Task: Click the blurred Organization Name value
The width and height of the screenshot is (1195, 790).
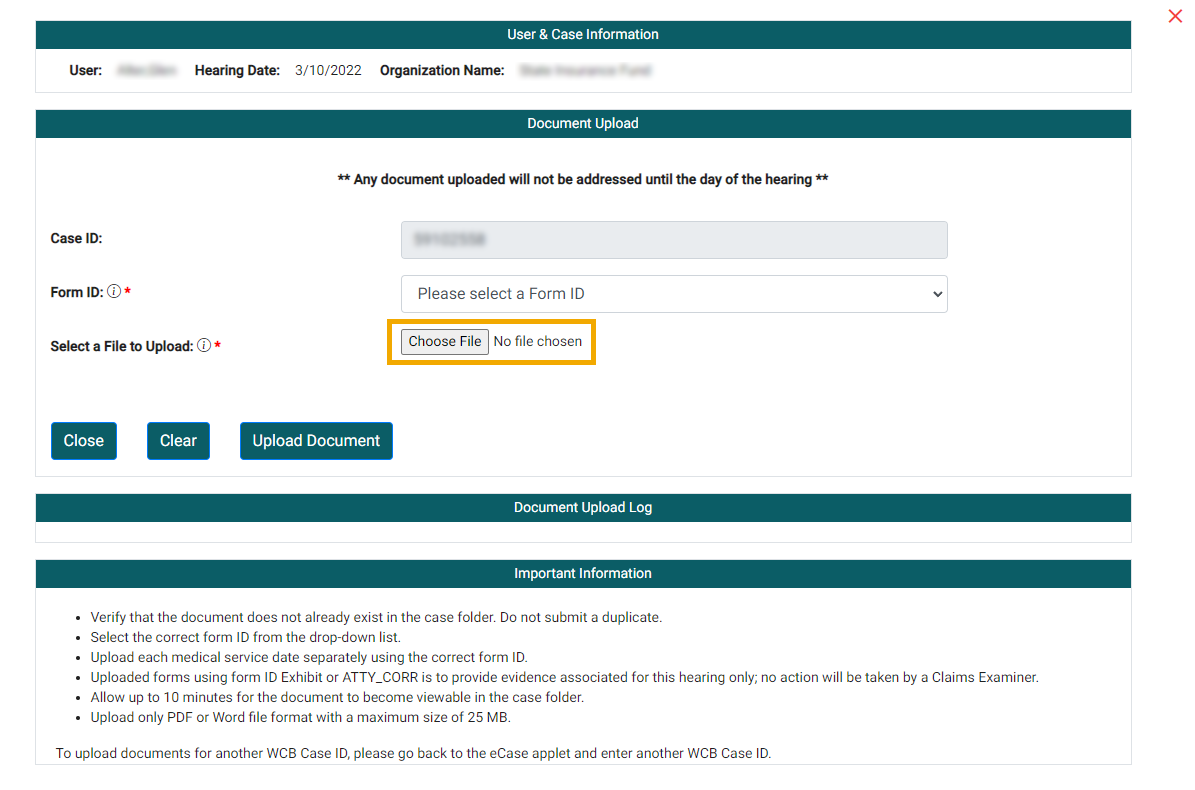Action: [585, 71]
